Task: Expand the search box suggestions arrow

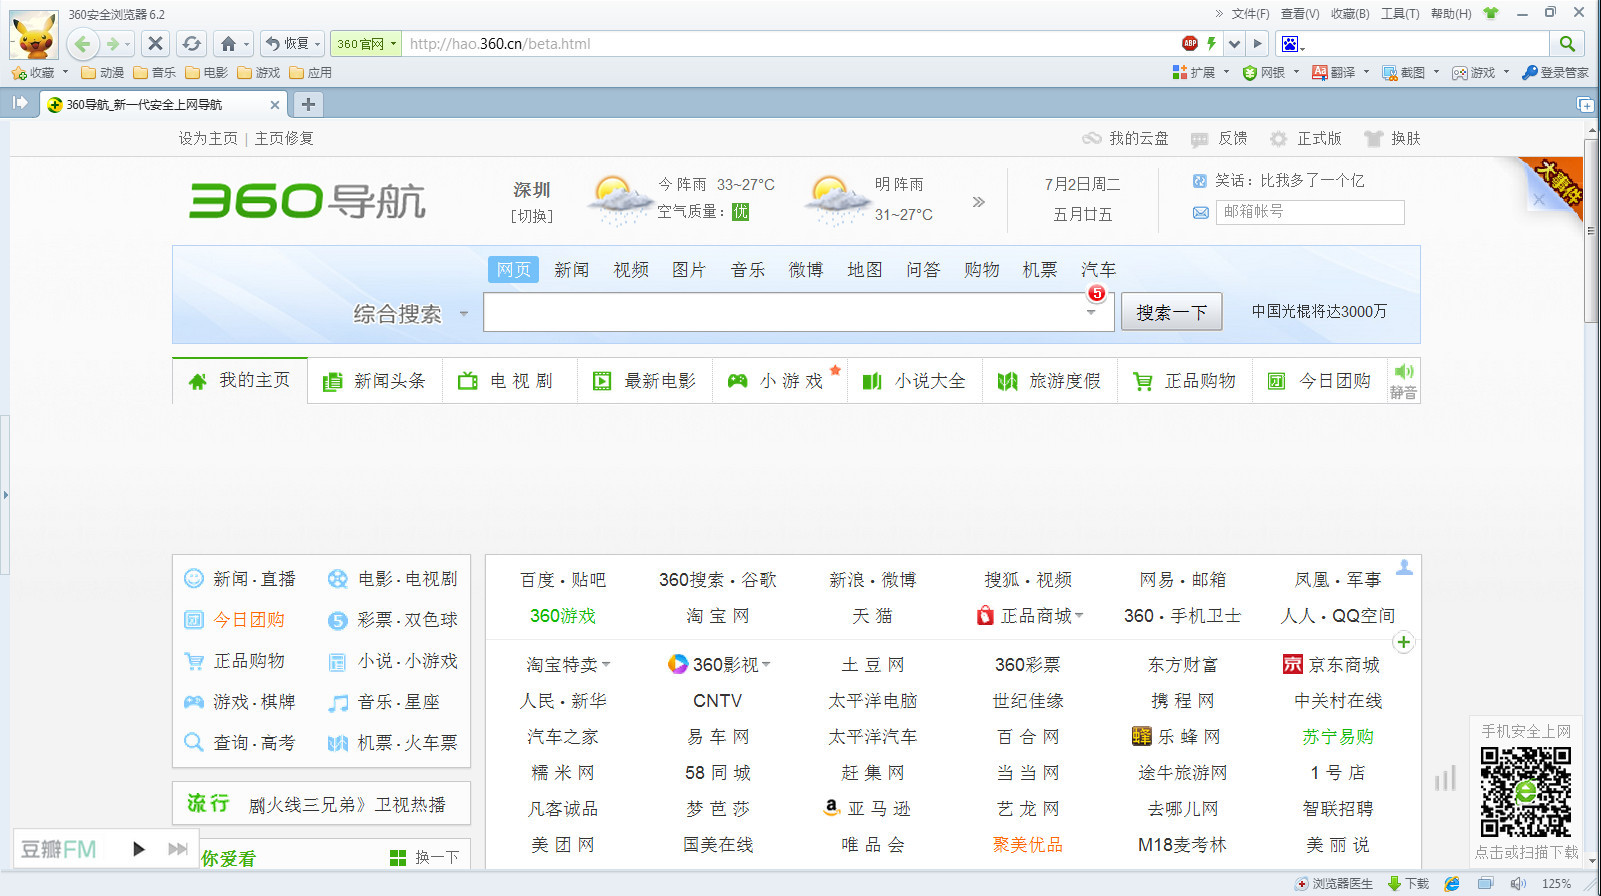Action: point(1091,312)
